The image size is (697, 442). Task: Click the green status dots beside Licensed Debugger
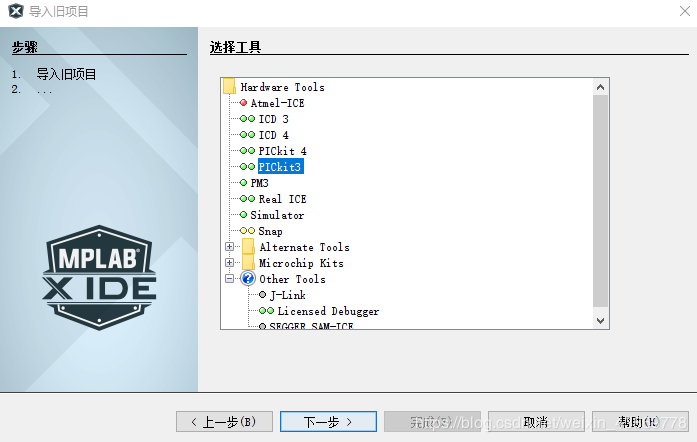tap(267, 311)
